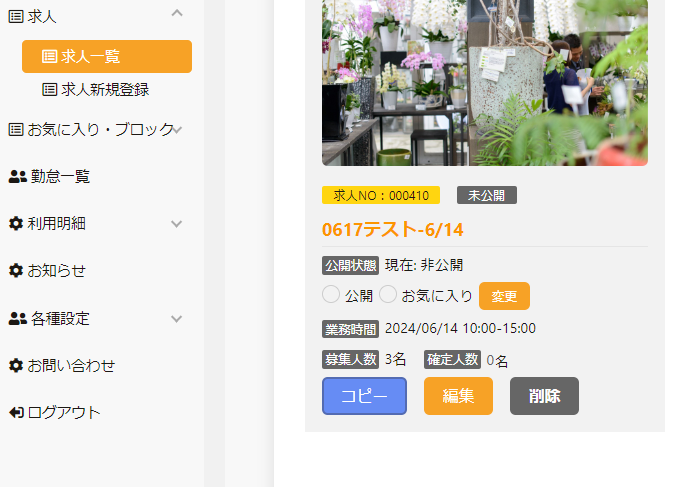Click the people icon beside 各種設定

click(x=17, y=318)
